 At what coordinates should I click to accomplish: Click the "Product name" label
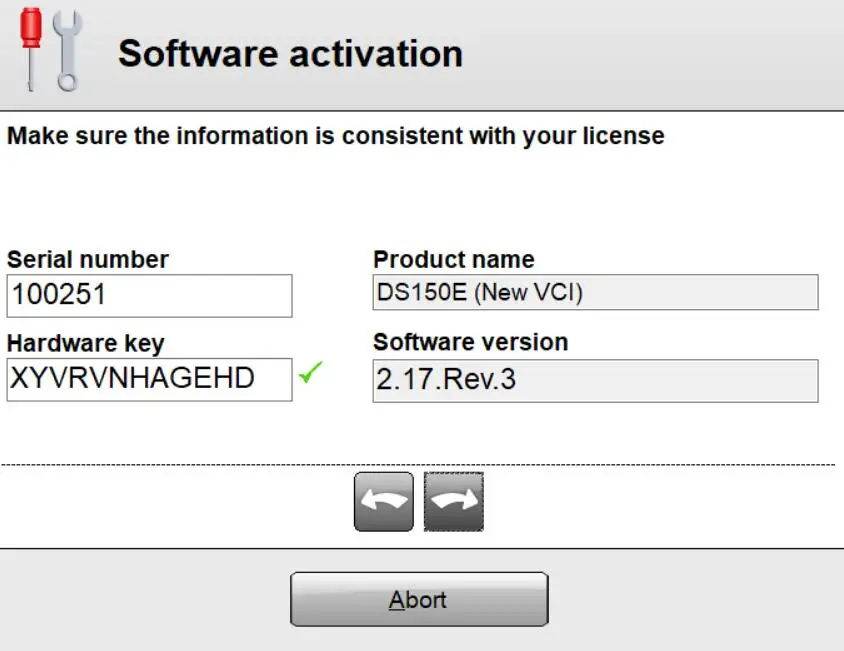point(453,260)
